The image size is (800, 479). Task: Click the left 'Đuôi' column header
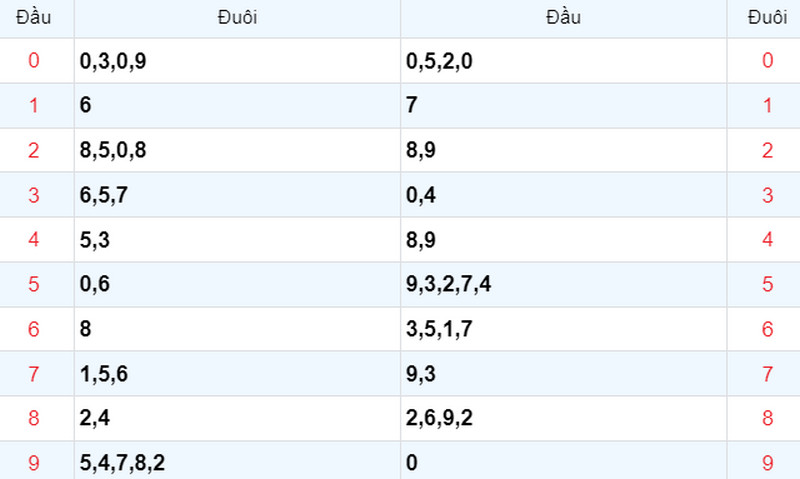(237, 17)
